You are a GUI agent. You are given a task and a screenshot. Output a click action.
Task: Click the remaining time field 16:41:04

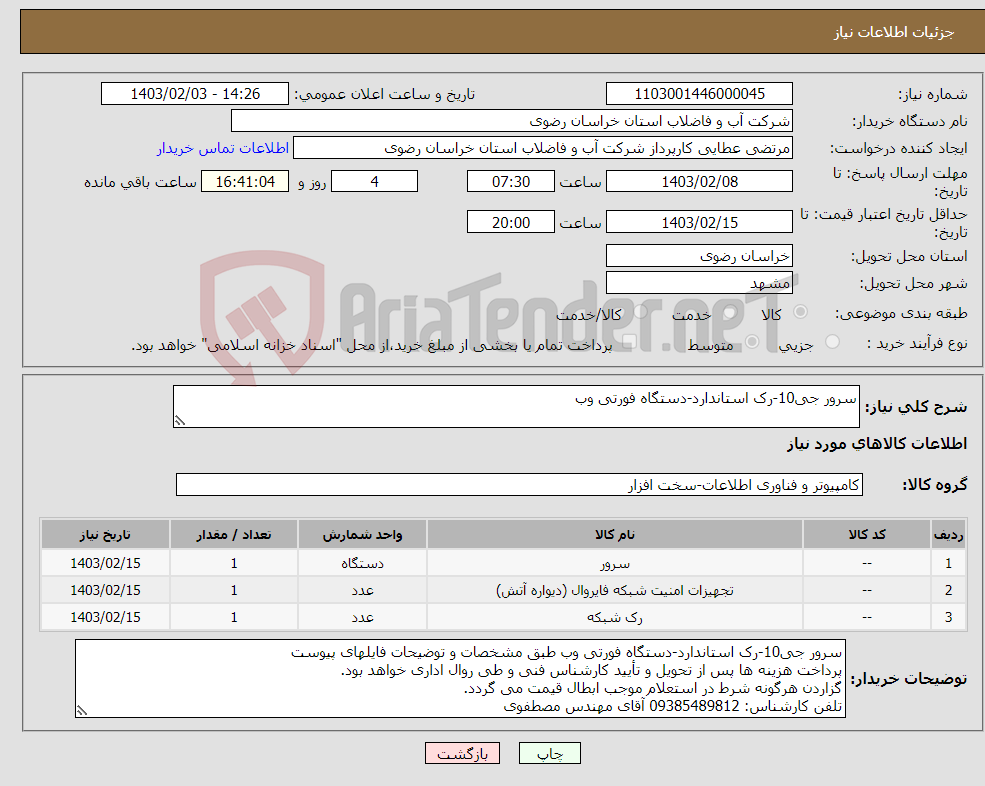[x=245, y=182]
